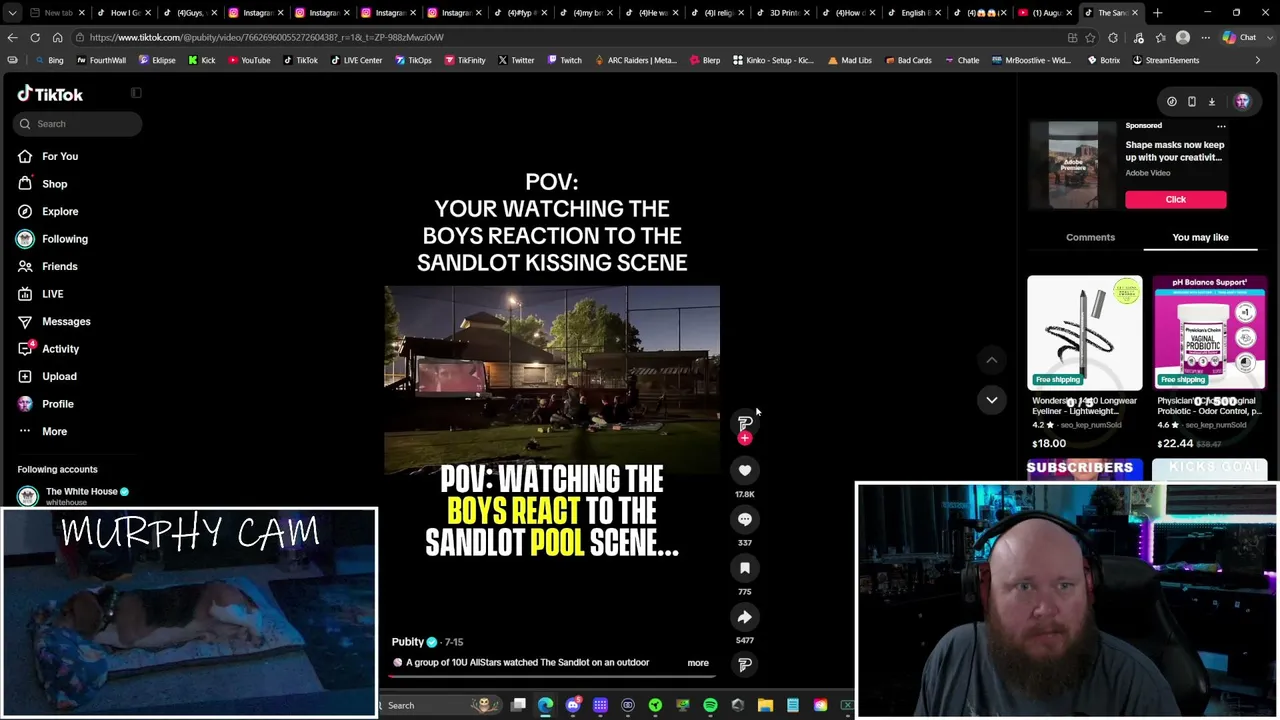Click the pink Click ad button
1280x720 pixels.
tap(1175, 199)
